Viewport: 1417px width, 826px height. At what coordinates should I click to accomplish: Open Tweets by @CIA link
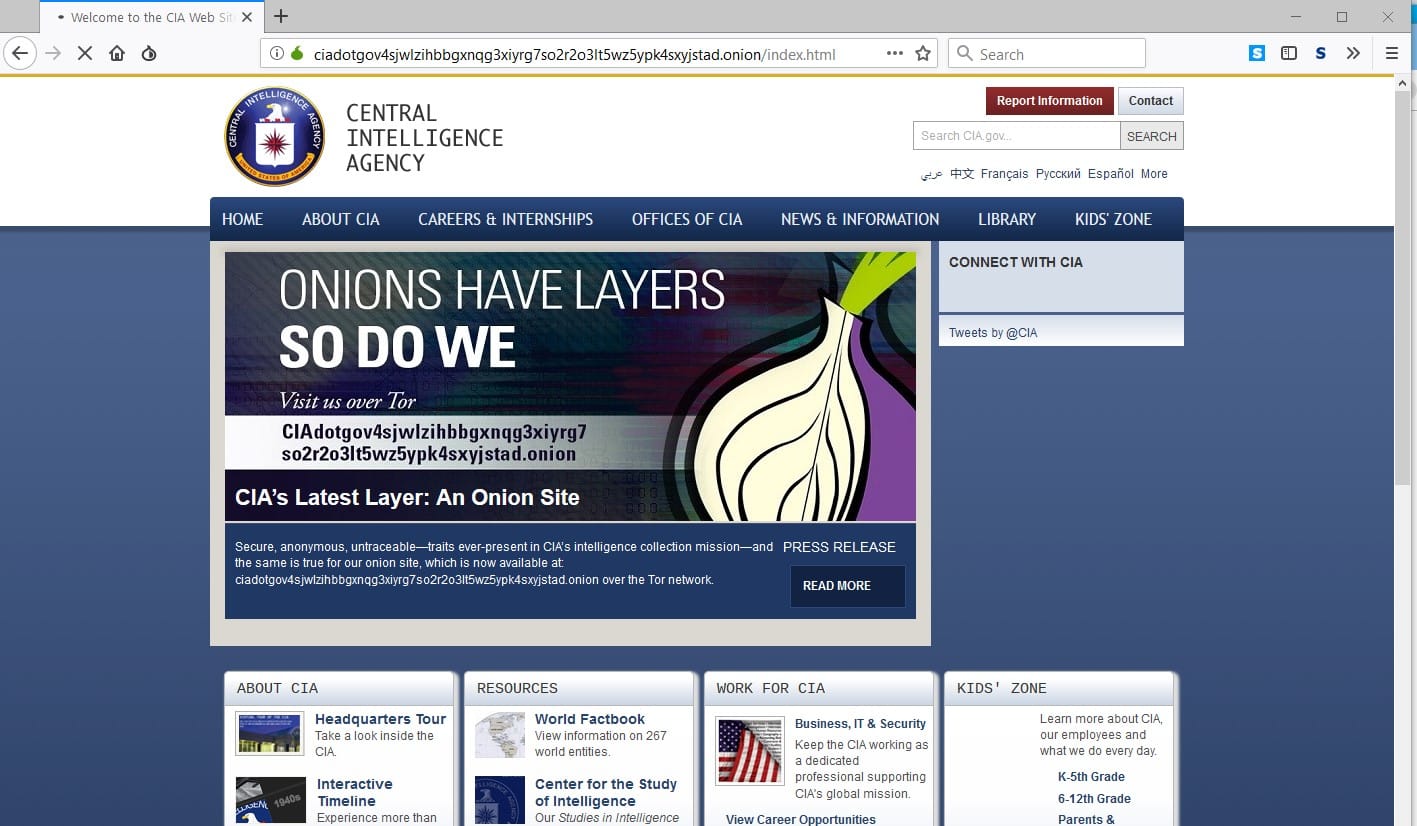pyautogui.click(x=993, y=333)
